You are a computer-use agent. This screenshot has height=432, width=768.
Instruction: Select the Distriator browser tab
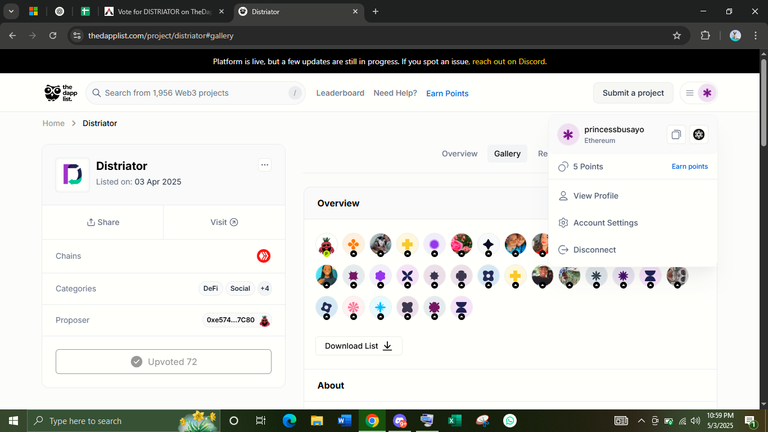297,11
